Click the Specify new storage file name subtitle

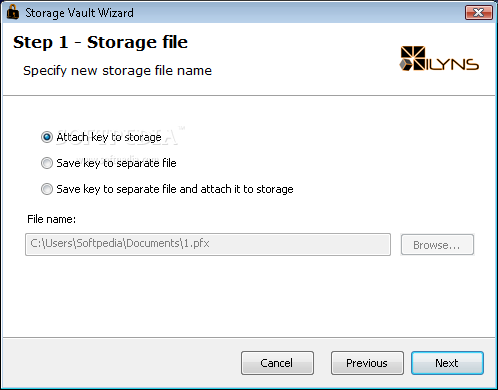pyautogui.click(x=117, y=71)
